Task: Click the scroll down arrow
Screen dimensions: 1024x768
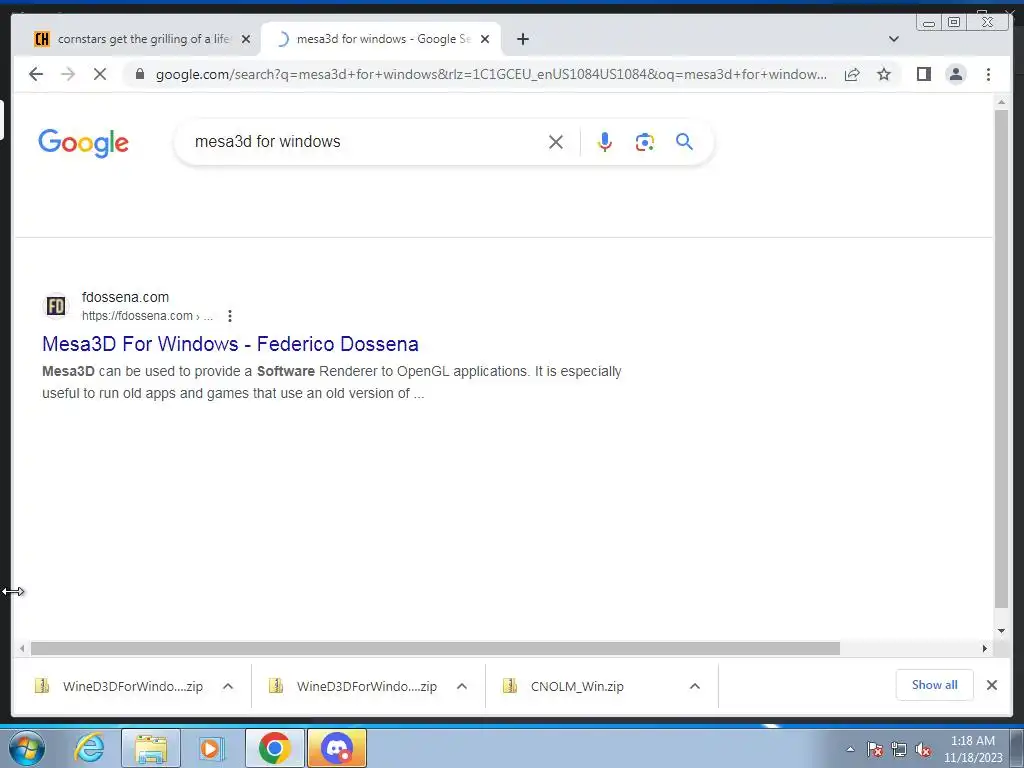Action: coord(1001,631)
